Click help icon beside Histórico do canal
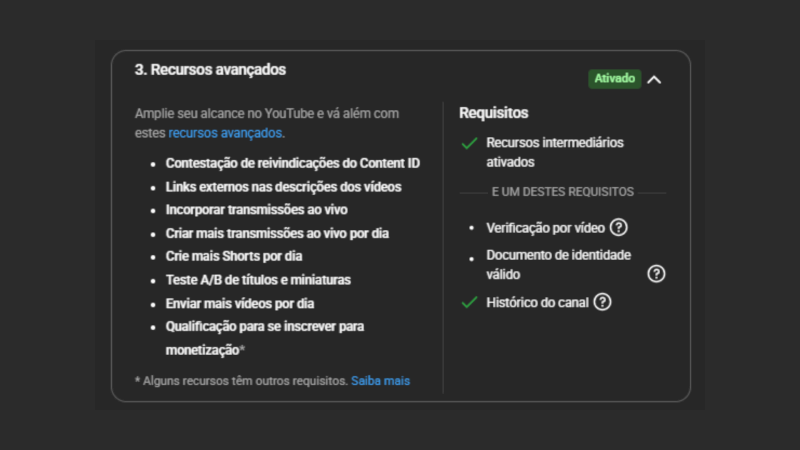The image size is (800, 450). coord(602,301)
